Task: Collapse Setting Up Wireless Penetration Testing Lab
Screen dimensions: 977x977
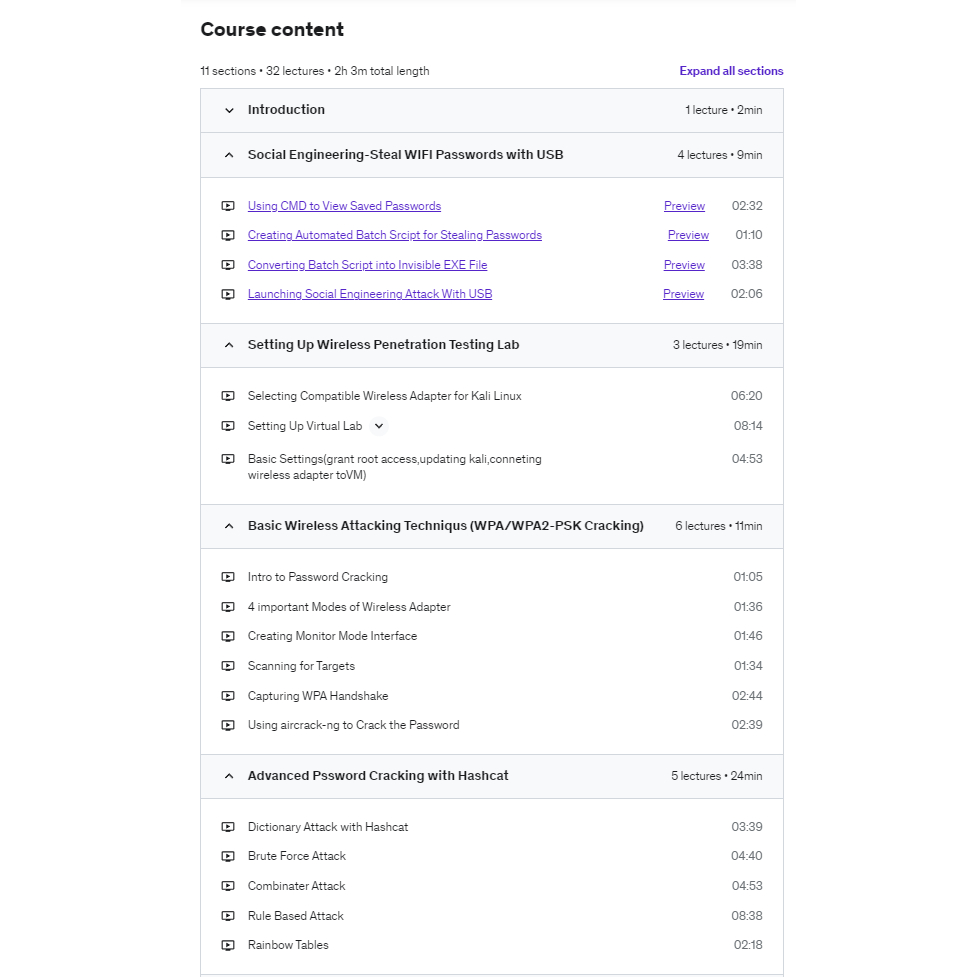Action: tap(229, 345)
